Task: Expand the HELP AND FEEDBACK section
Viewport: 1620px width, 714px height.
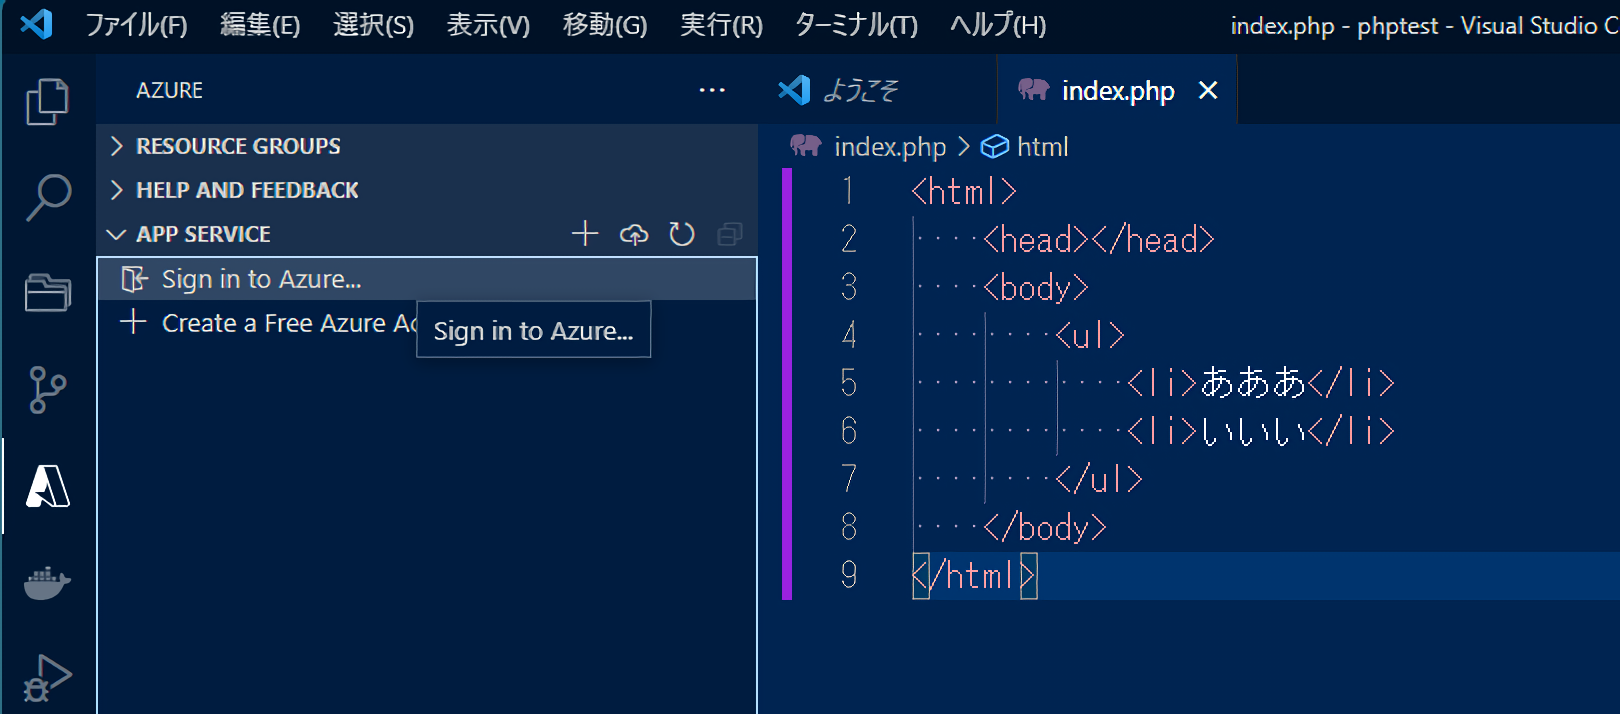Action: click(x=247, y=190)
